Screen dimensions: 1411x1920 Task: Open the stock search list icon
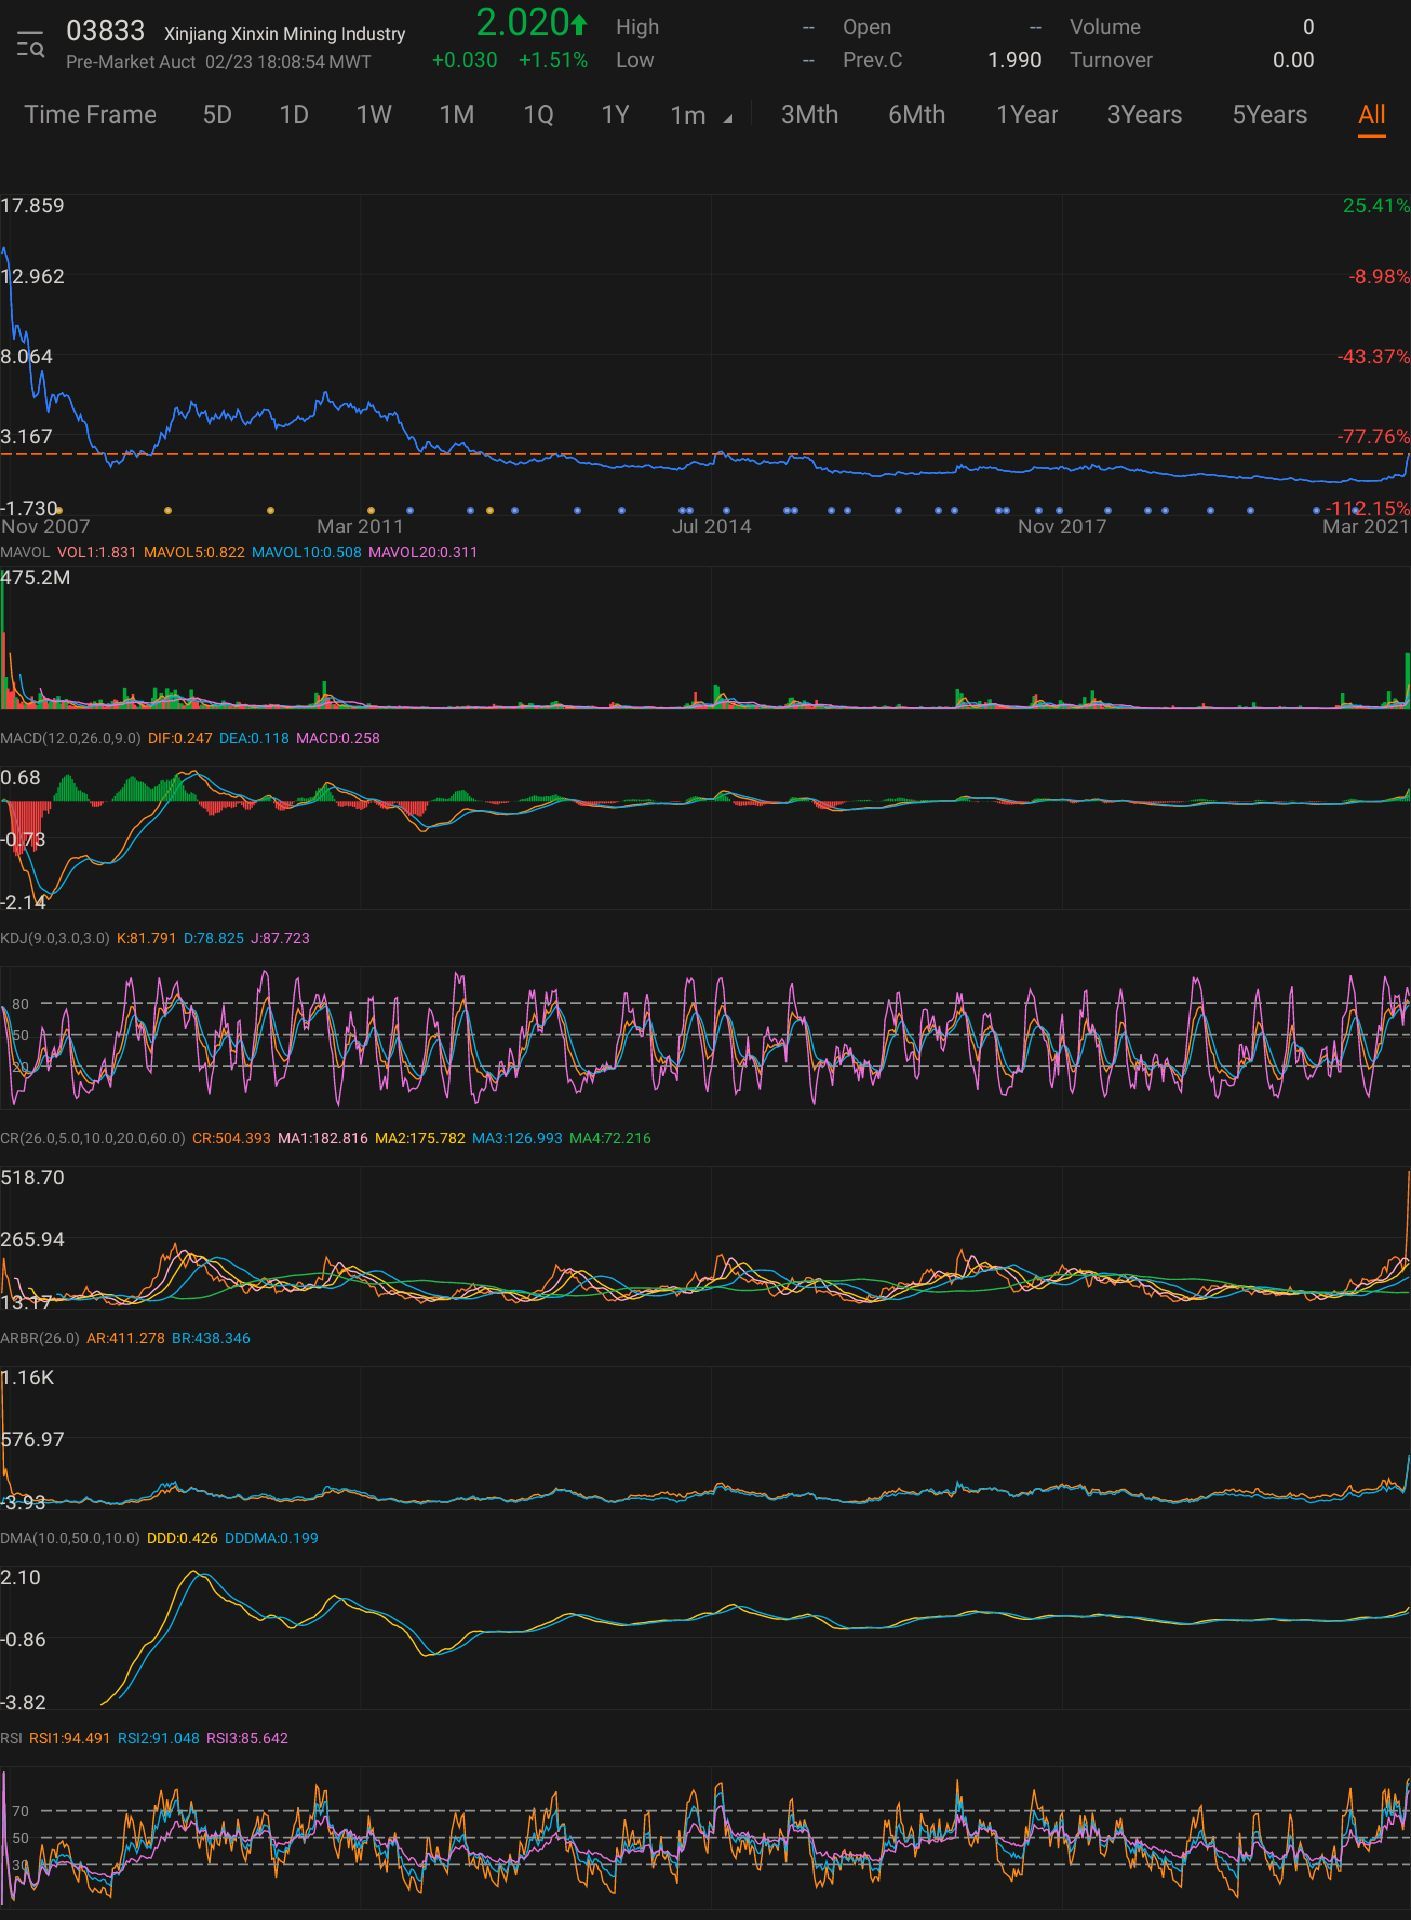coord(30,45)
